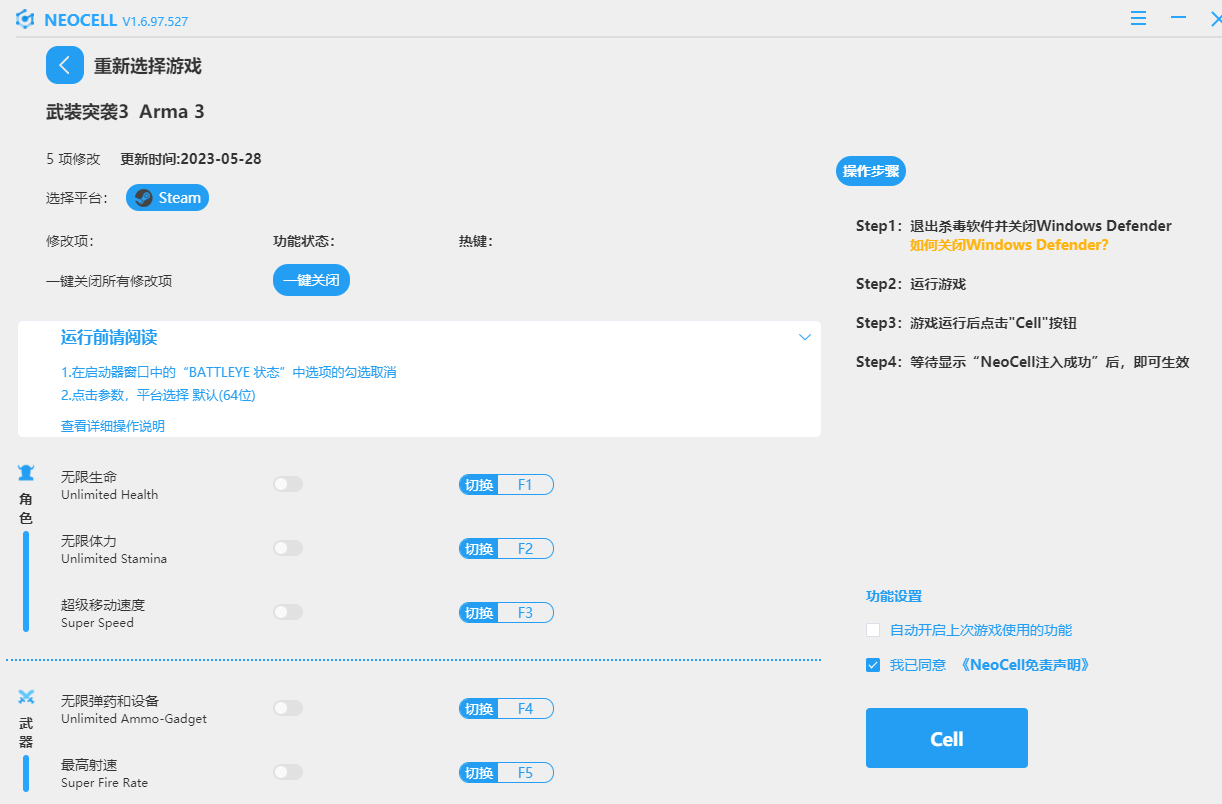Click the 一键关闭 button

point(311,281)
